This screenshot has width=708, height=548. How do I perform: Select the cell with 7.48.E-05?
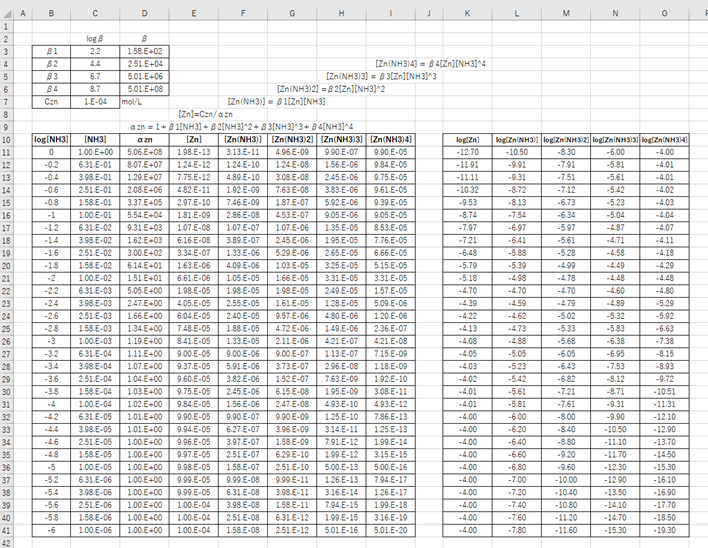pyautogui.click(x=194, y=329)
